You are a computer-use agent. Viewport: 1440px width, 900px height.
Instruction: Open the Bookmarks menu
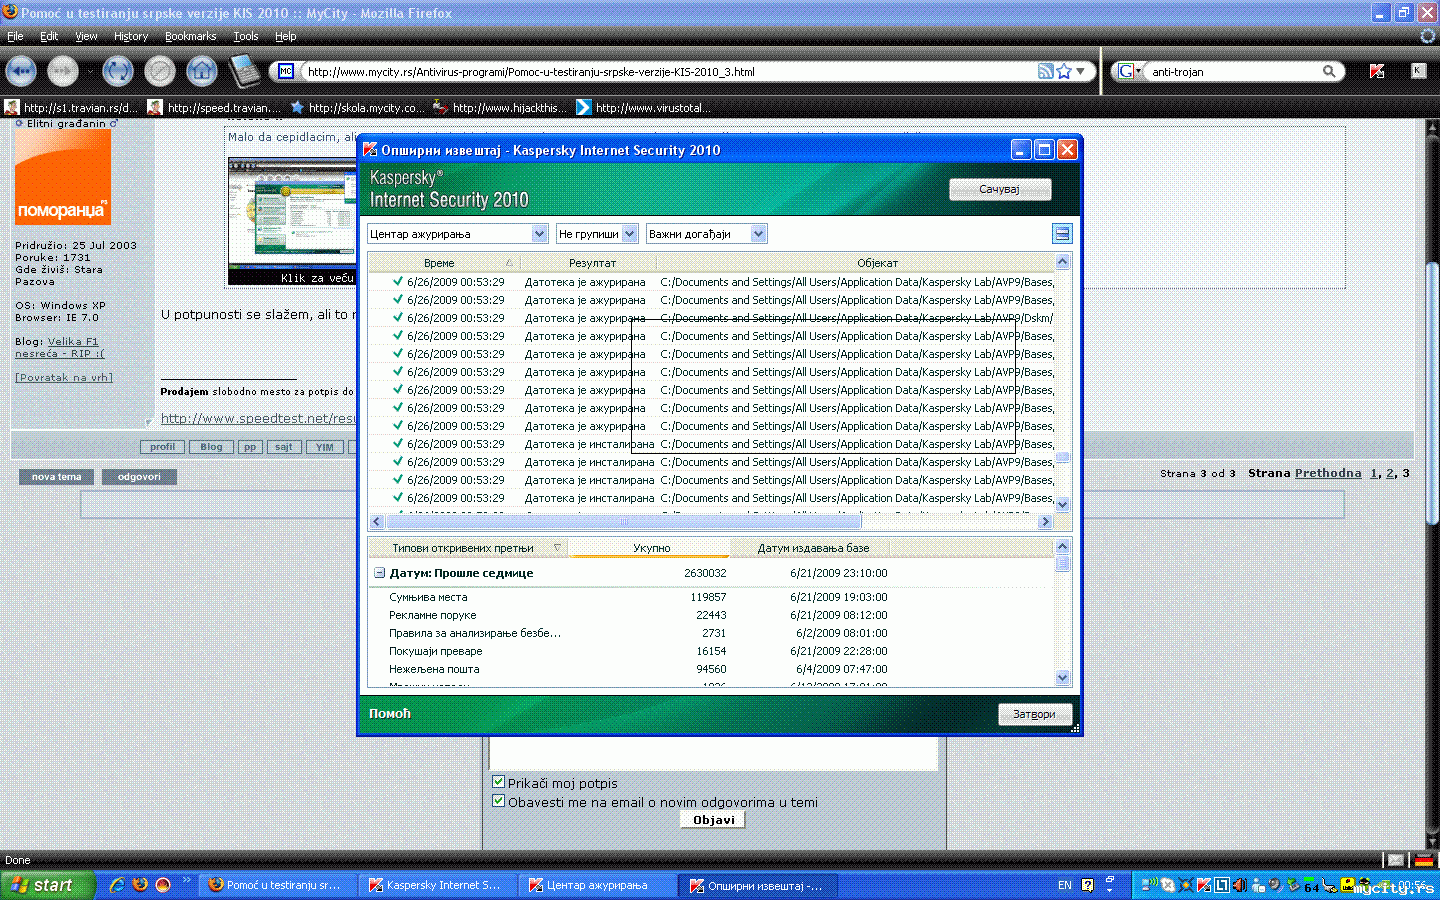(x=190, y=36)
